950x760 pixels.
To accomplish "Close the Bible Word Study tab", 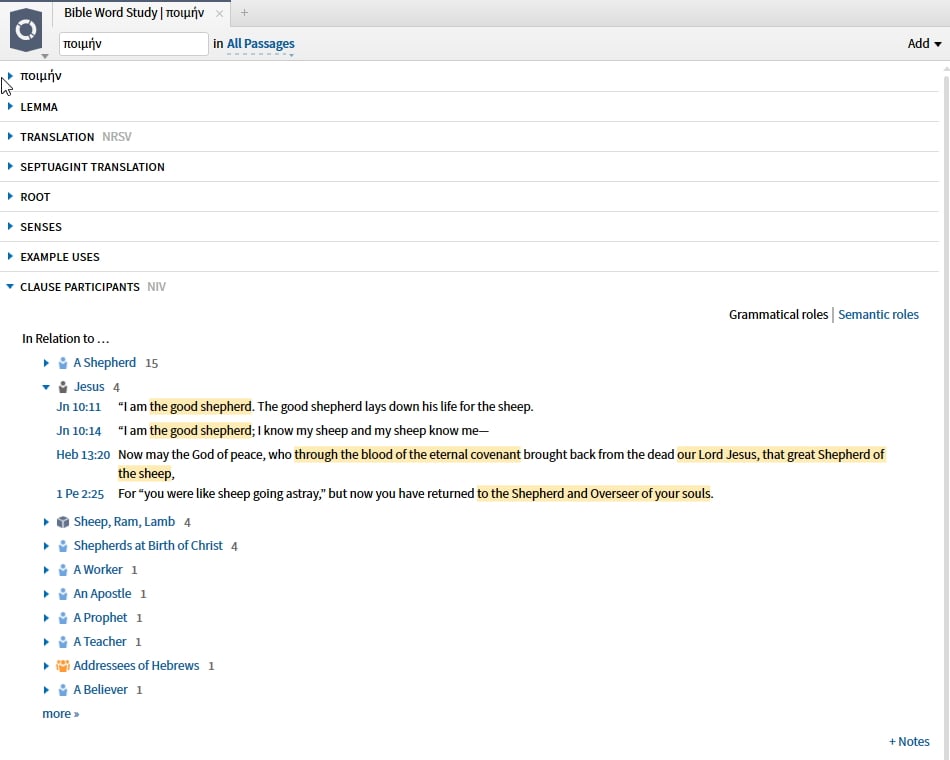I will 219,13.
